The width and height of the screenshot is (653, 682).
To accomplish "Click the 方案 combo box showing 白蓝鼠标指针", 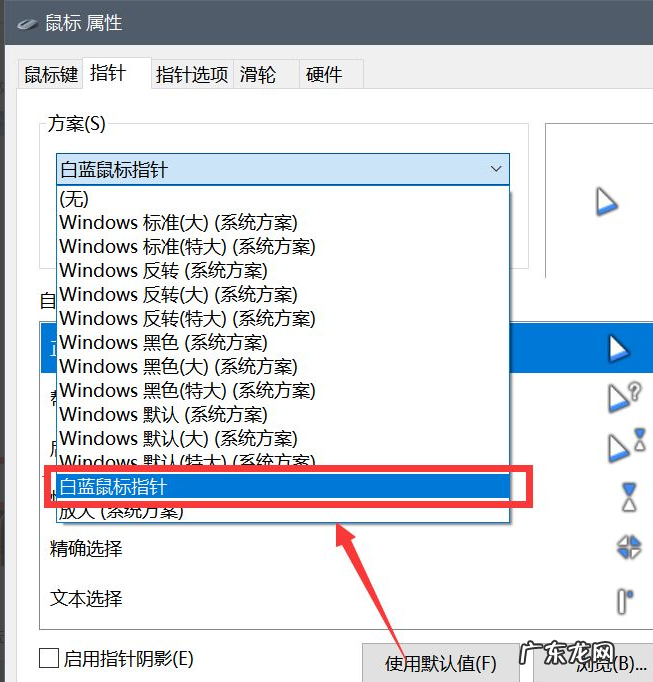I will click(283, 169).
